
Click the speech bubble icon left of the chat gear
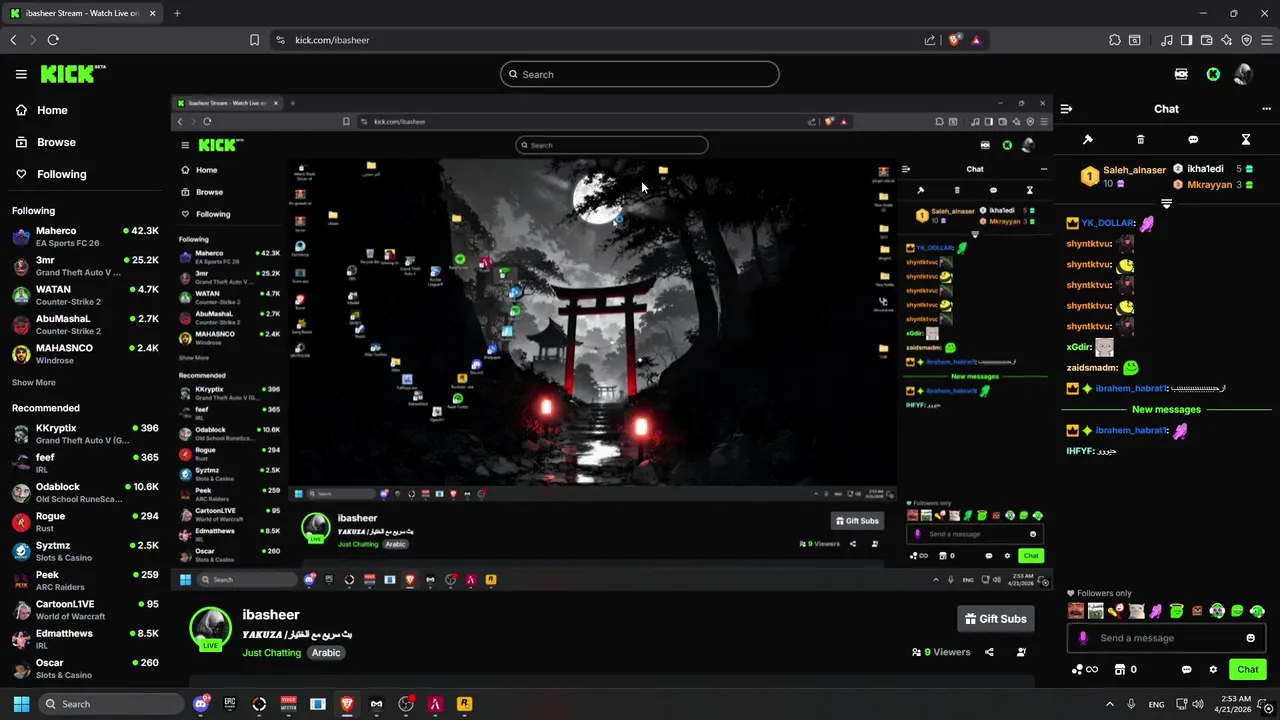(1187, 669)
